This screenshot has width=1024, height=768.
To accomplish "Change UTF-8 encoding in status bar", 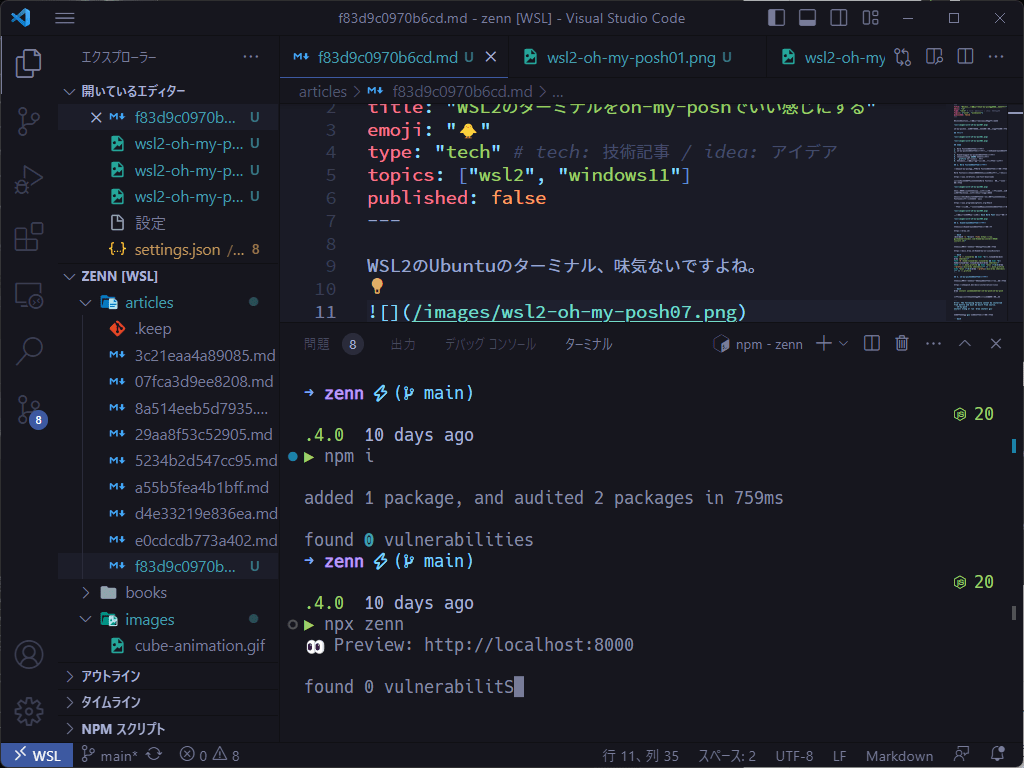I will point(794,756).
